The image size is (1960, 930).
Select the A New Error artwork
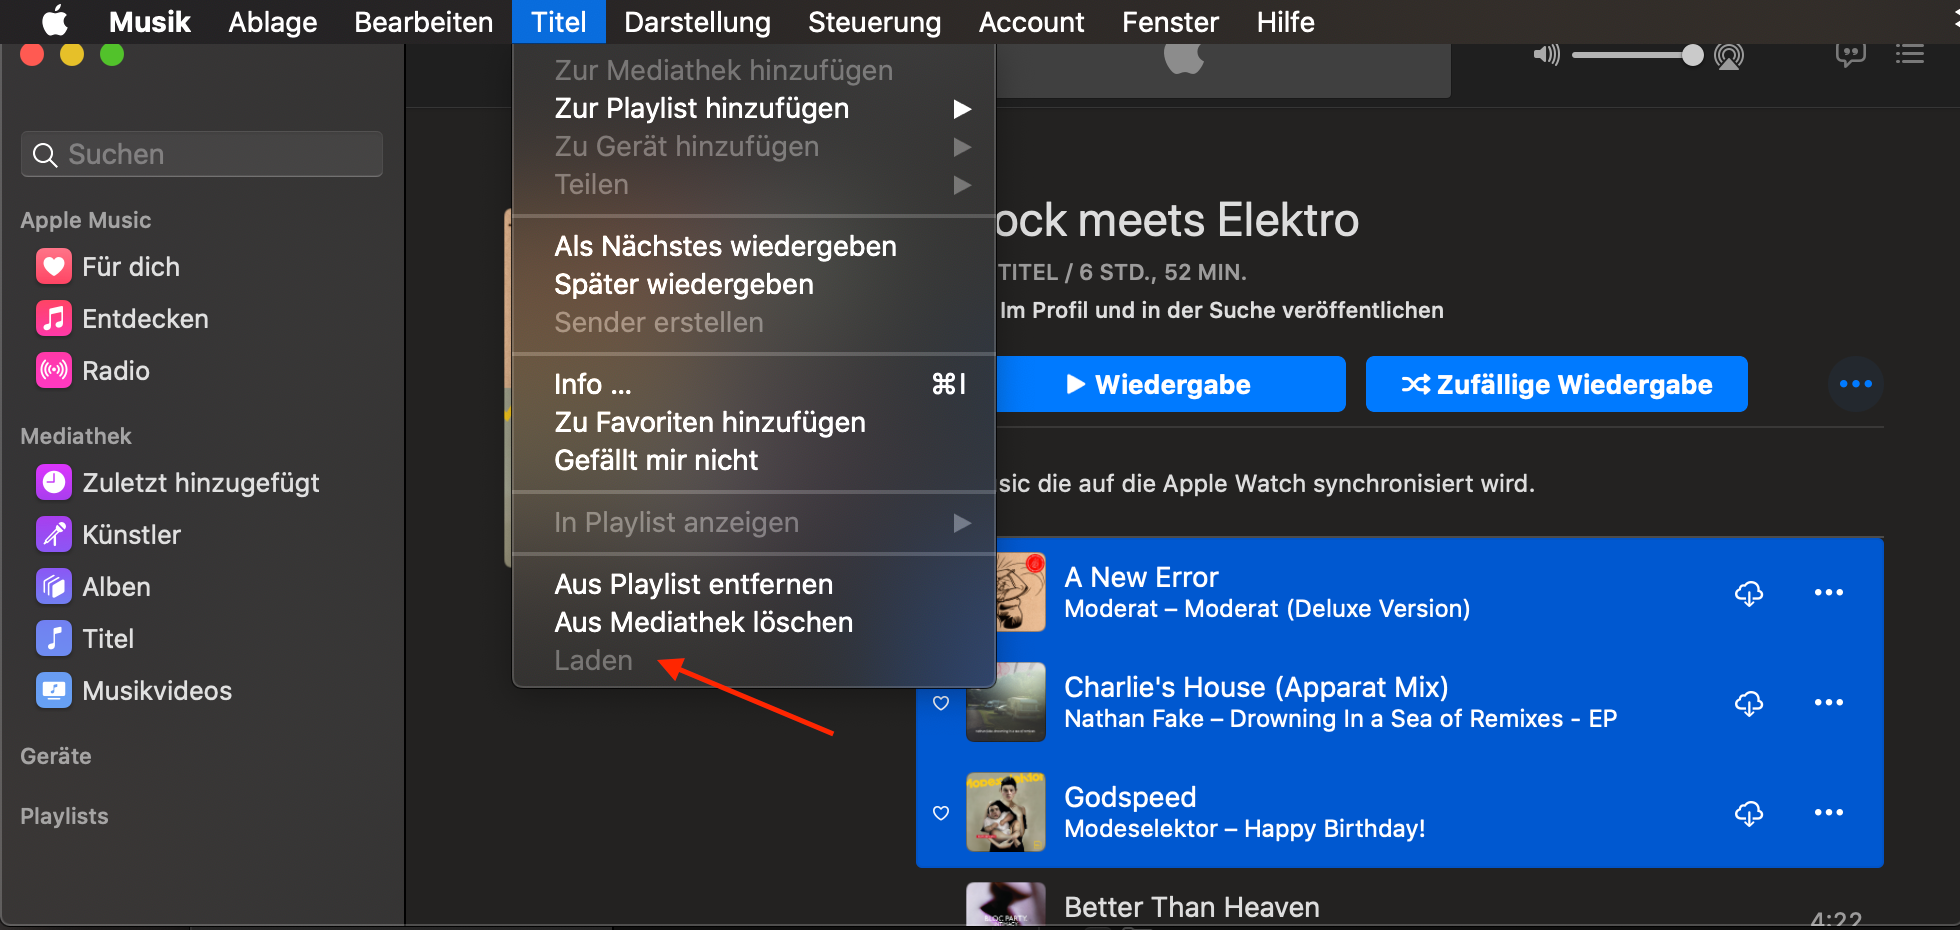pyautogui.click(x=1021, y=592)
